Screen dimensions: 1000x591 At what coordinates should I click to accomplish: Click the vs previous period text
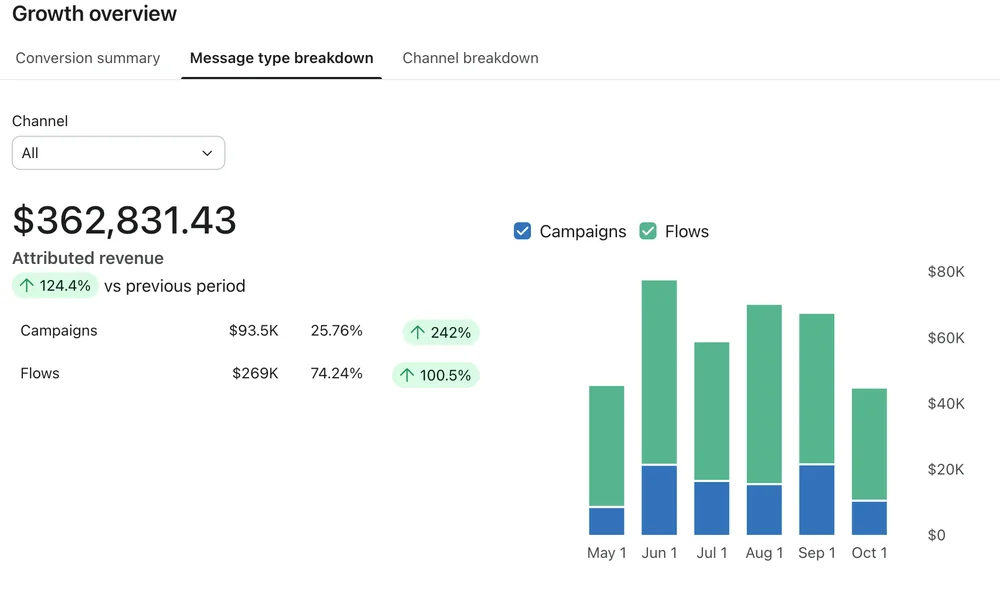[175, 286]
